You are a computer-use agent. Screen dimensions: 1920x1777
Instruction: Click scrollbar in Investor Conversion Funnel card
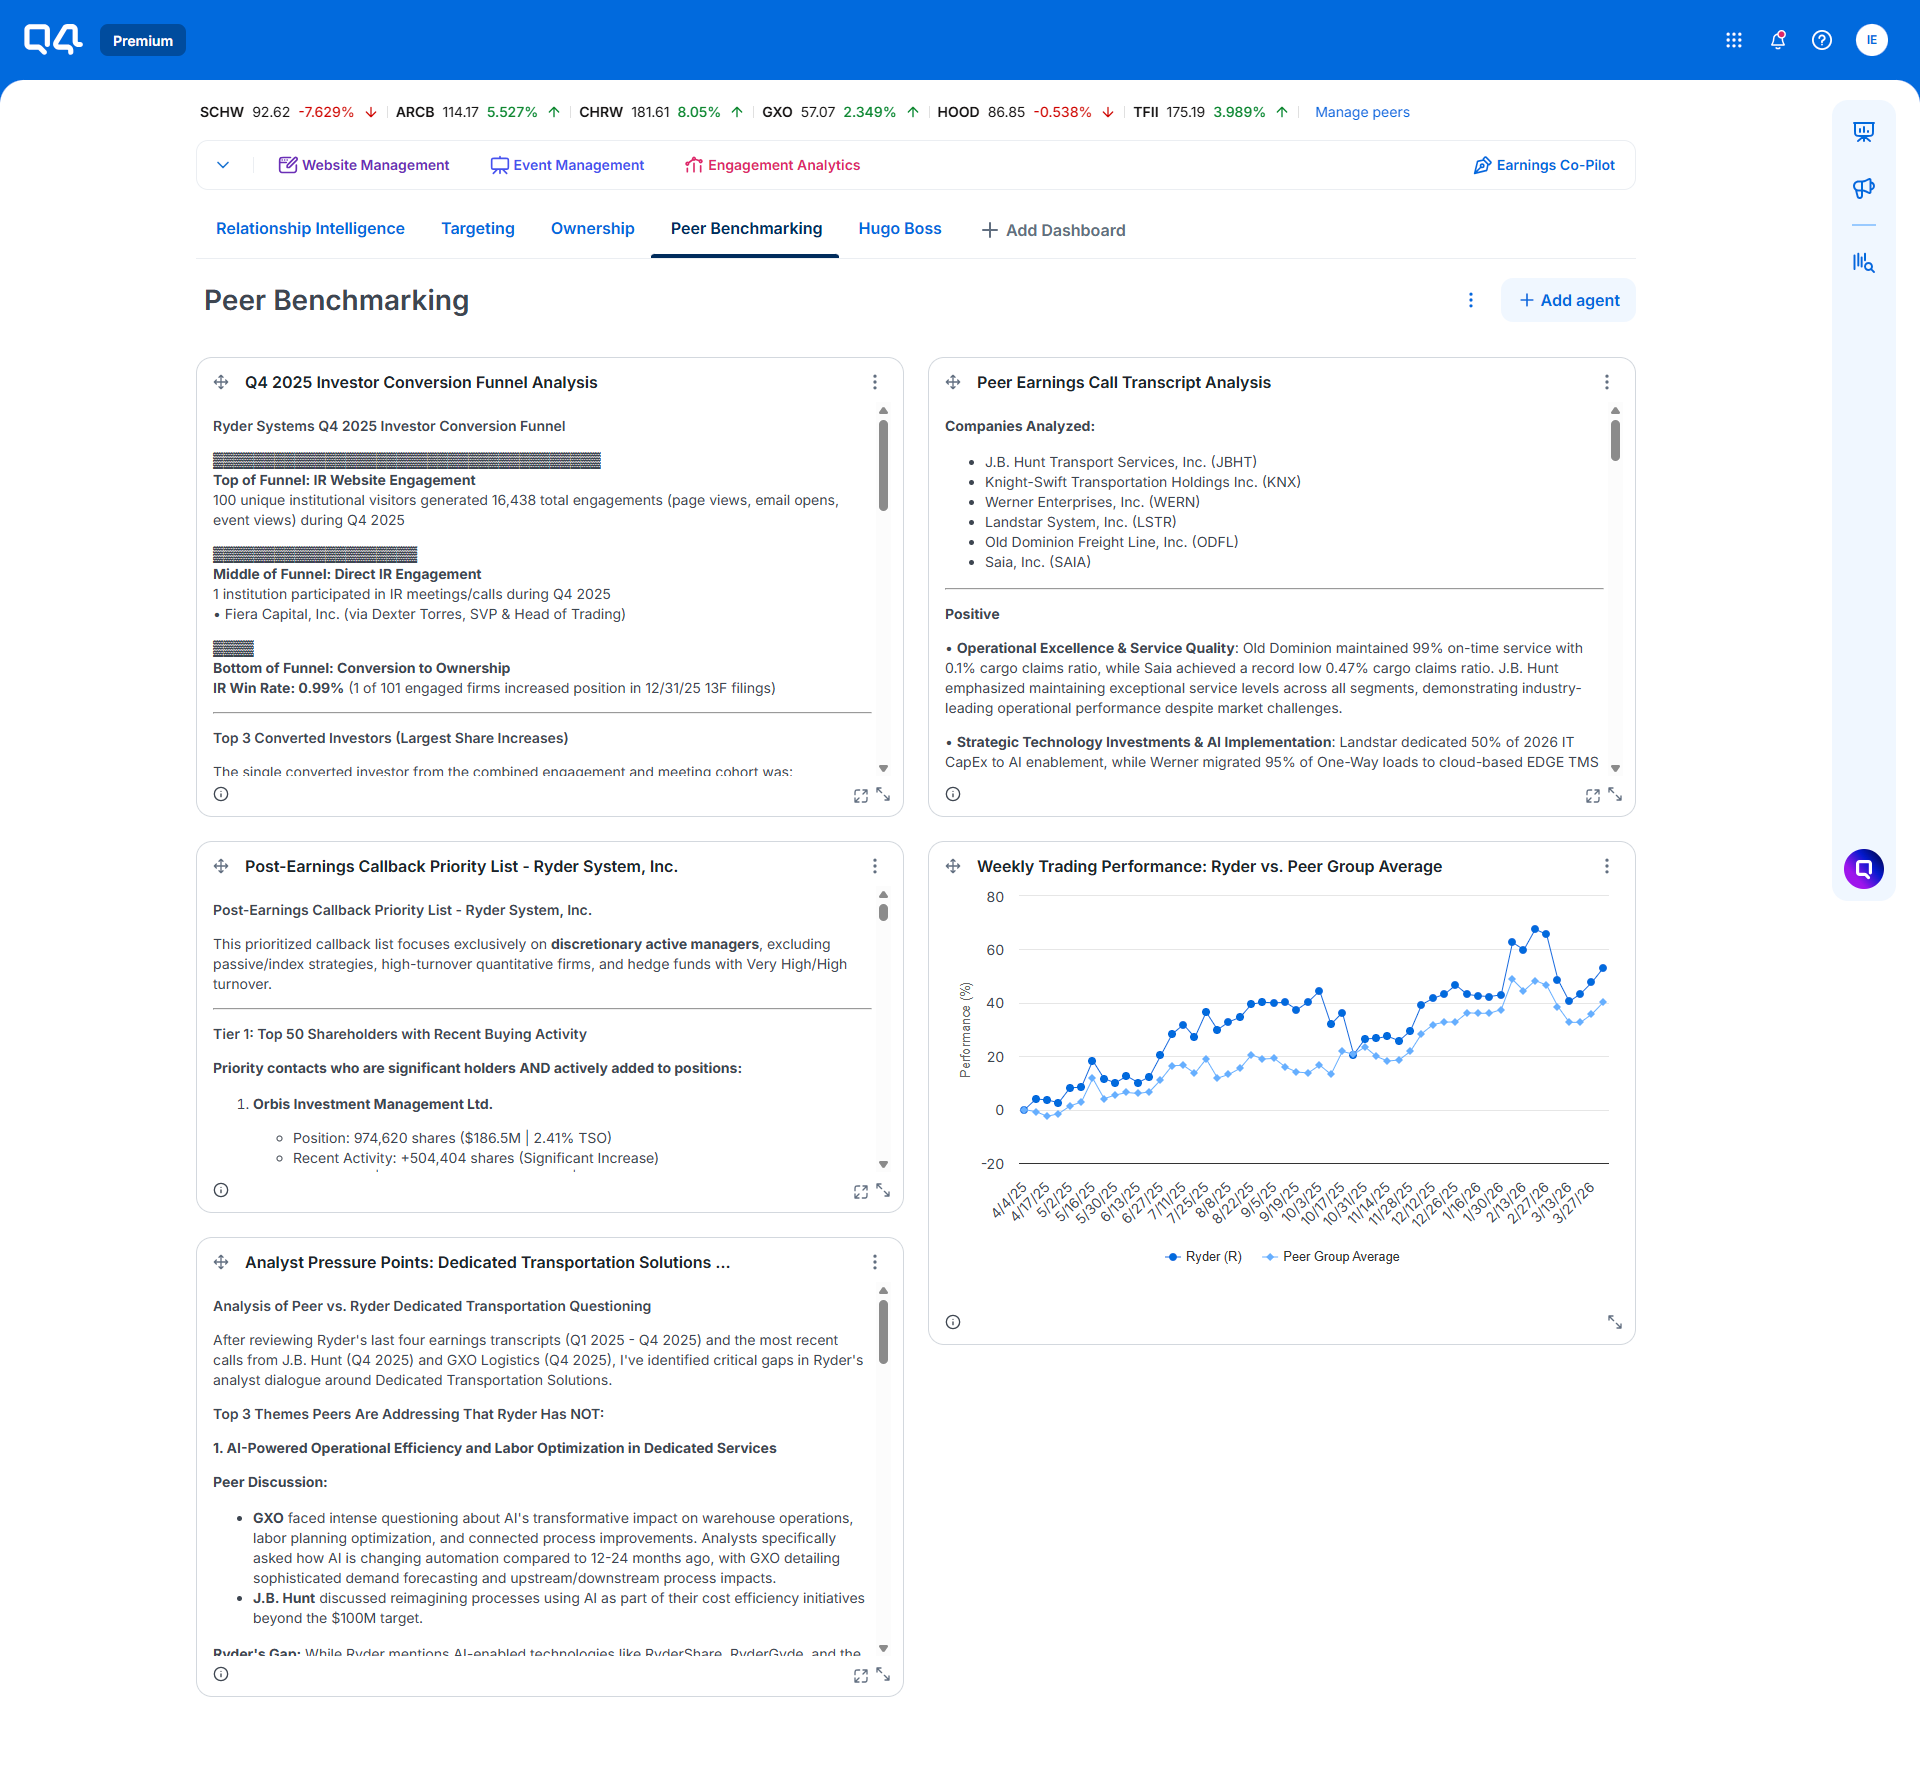pos(883,465)
